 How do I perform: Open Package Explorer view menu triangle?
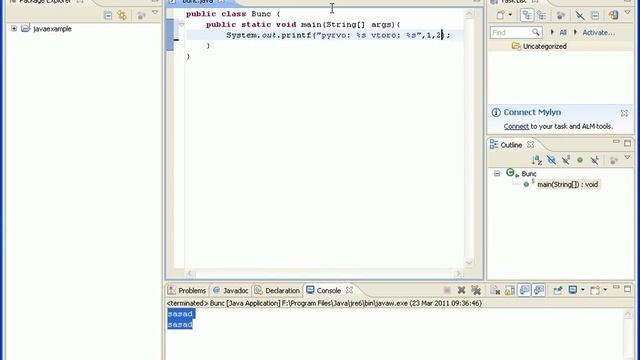(155, 13)
